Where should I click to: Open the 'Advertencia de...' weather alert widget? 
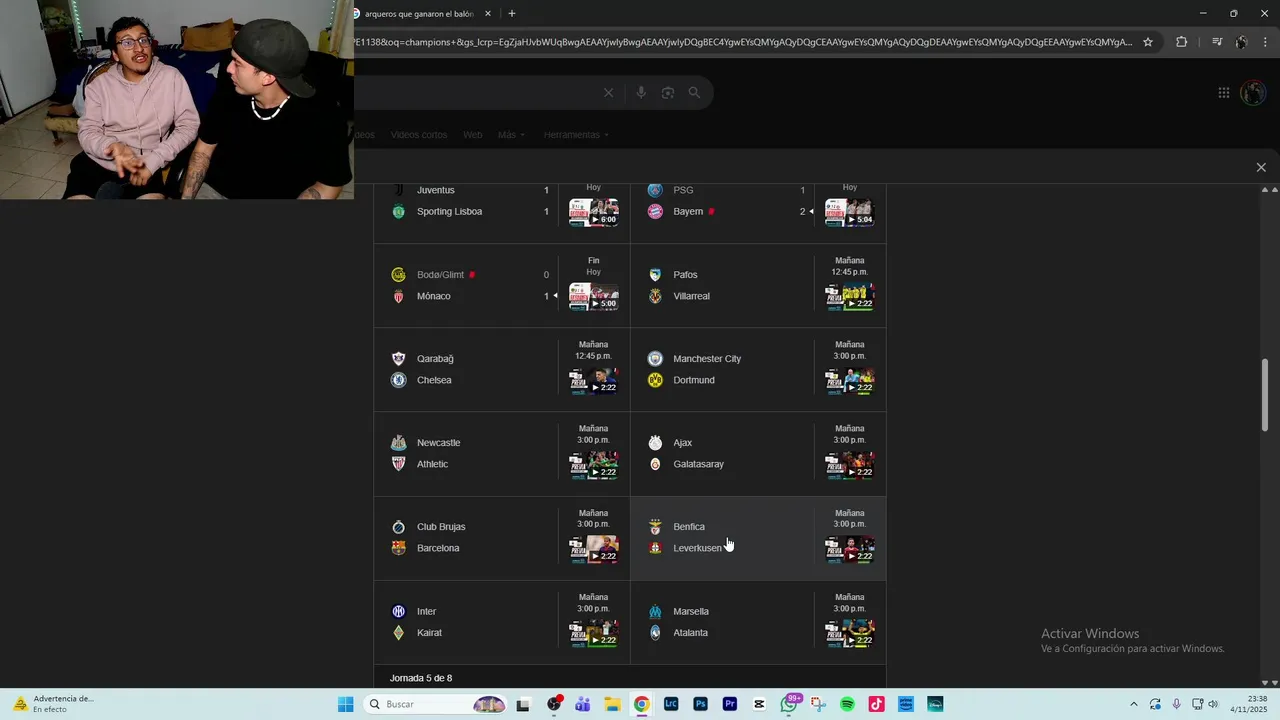tap(53, 704)
